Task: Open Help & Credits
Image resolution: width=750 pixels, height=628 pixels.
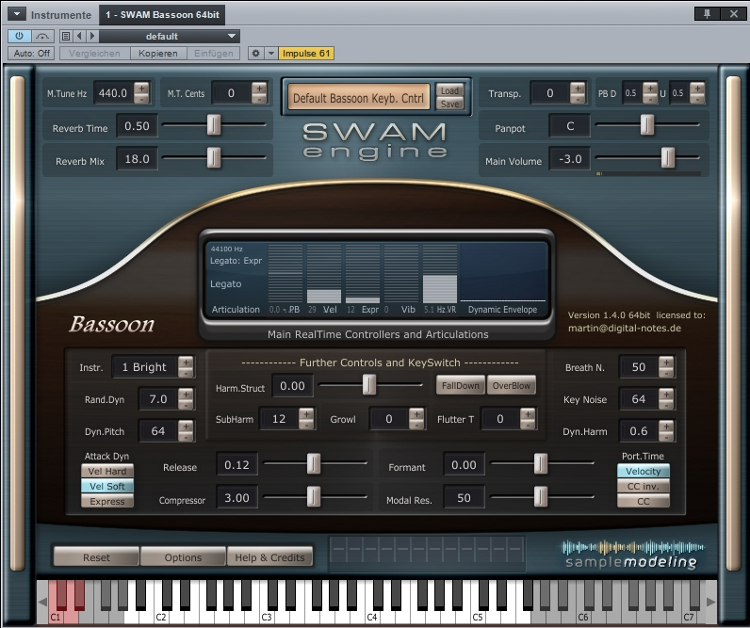Action: [x=270, y=557]
